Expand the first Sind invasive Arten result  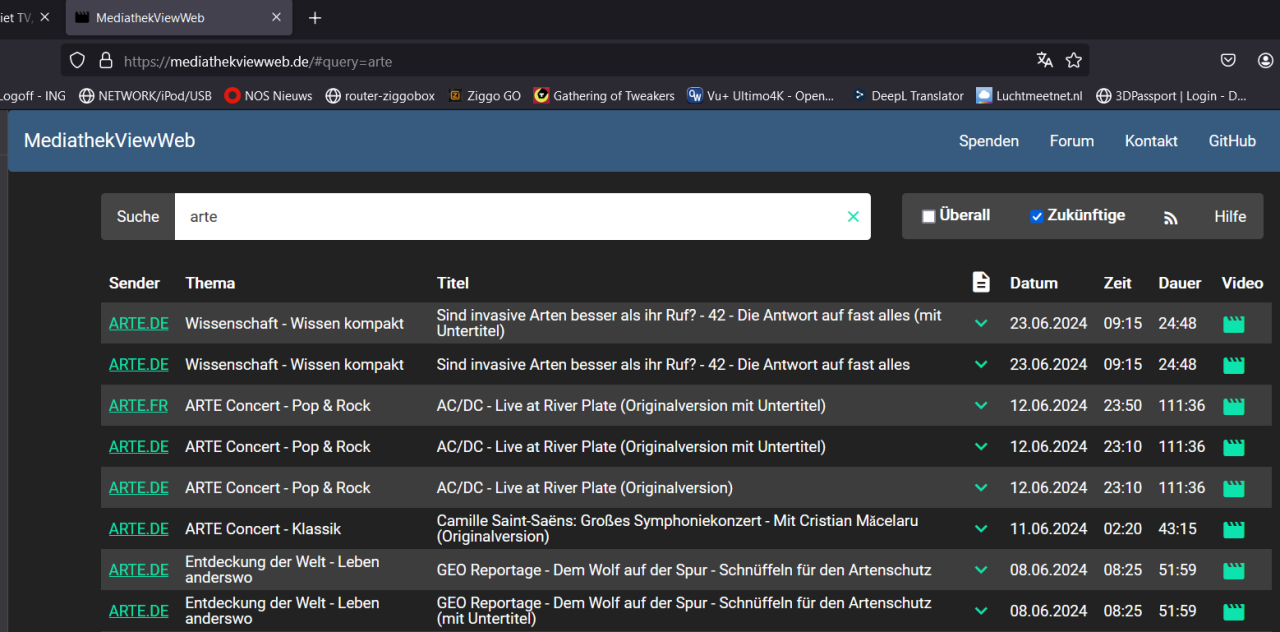click(x=981, y=323)
